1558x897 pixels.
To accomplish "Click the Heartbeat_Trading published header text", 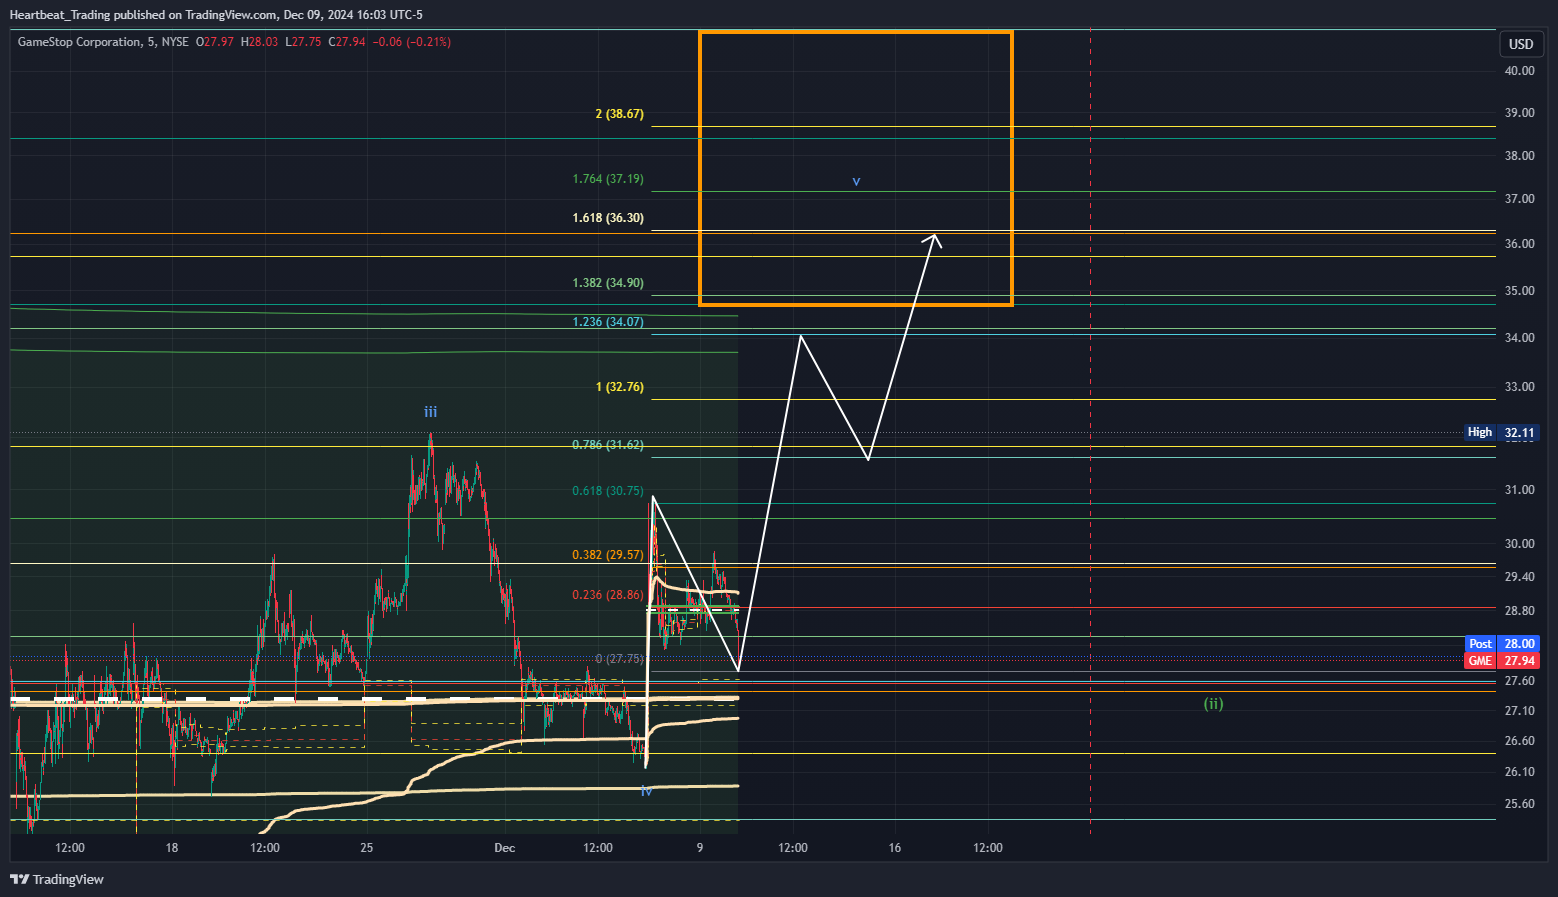I will pyautogui.click(x=216, y=15).
